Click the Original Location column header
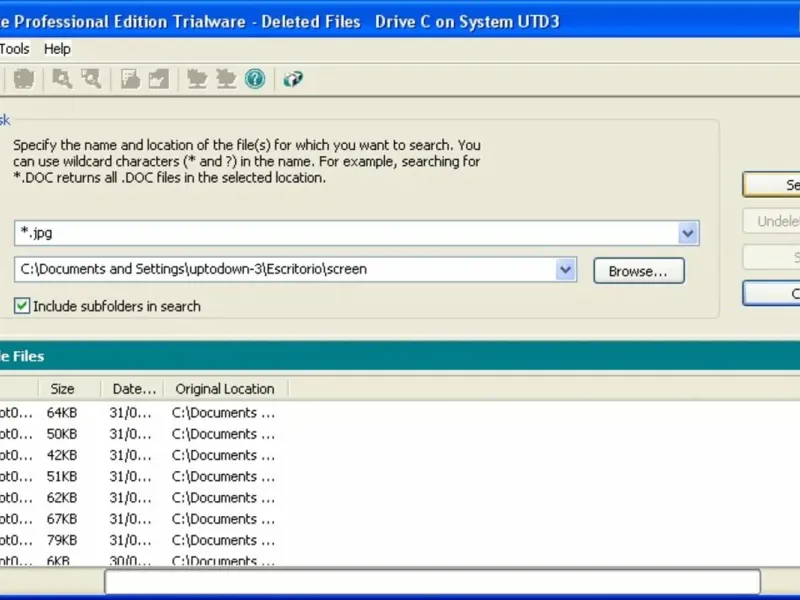Viewport: 800px width, 600px height. 226,389
